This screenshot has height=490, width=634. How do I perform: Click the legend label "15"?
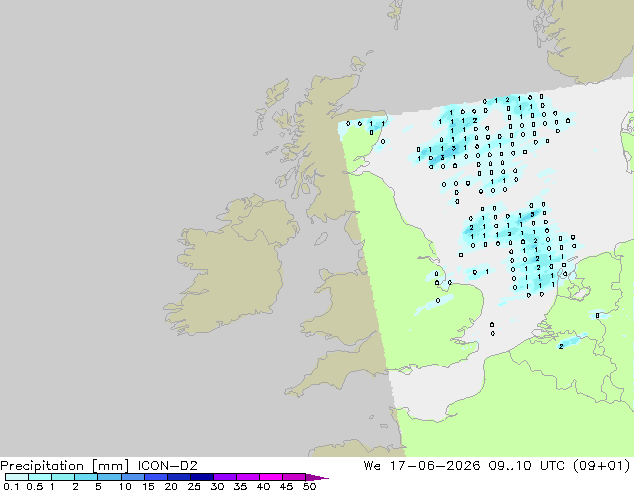point(148,486)
